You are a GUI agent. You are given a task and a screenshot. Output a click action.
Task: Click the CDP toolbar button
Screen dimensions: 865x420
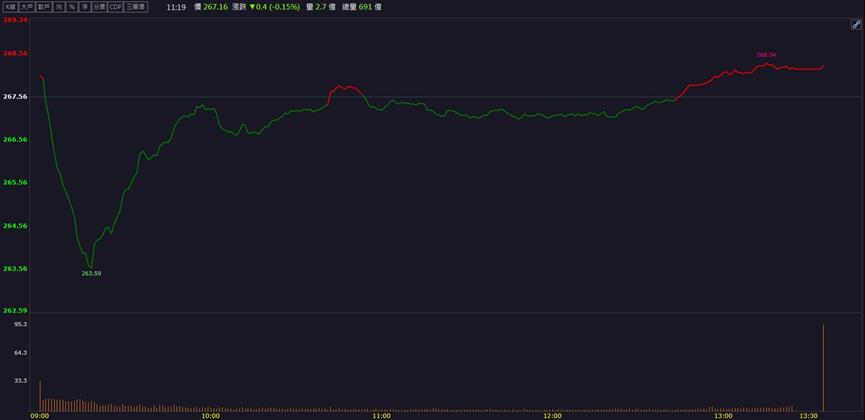pos(115,7)
